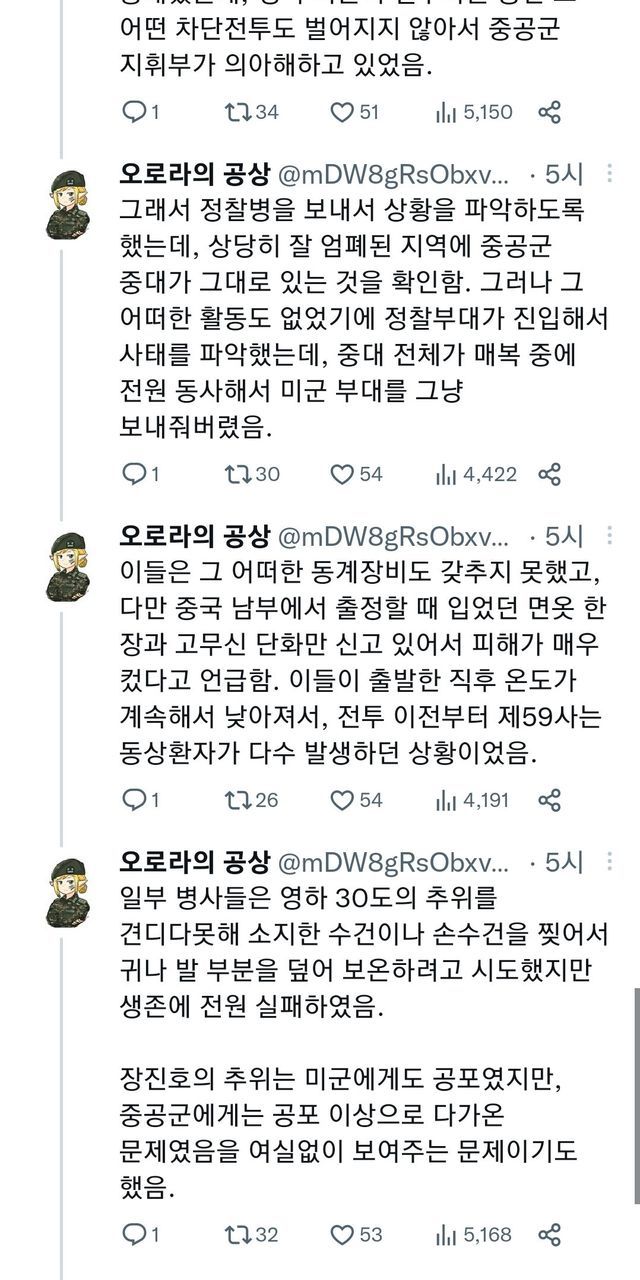Screen dimensions: 640x1280
Task: Like the tweet with 51 likes
Action: tap(342, 113)
